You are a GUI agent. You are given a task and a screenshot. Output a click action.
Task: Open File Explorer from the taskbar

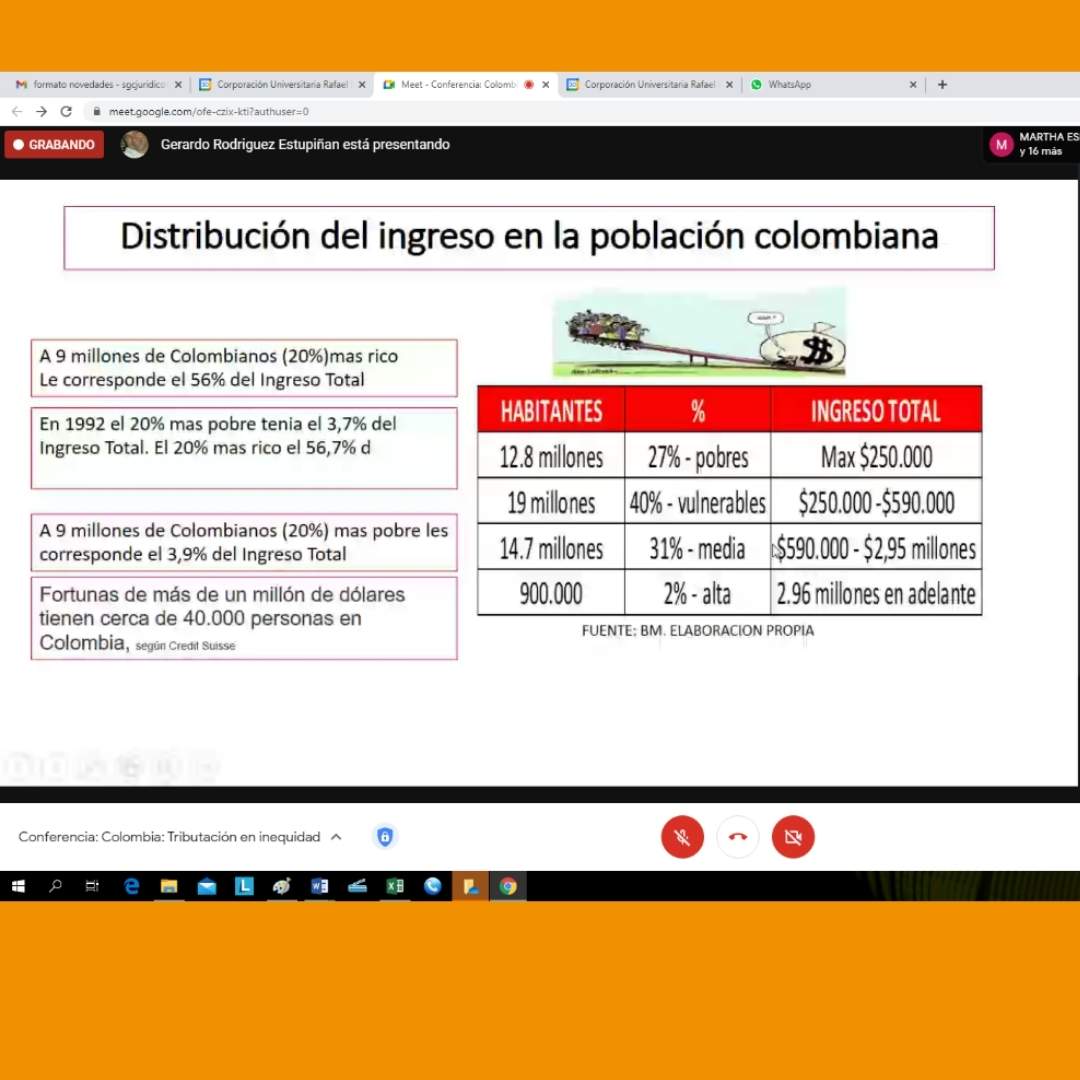click(169, 886)
